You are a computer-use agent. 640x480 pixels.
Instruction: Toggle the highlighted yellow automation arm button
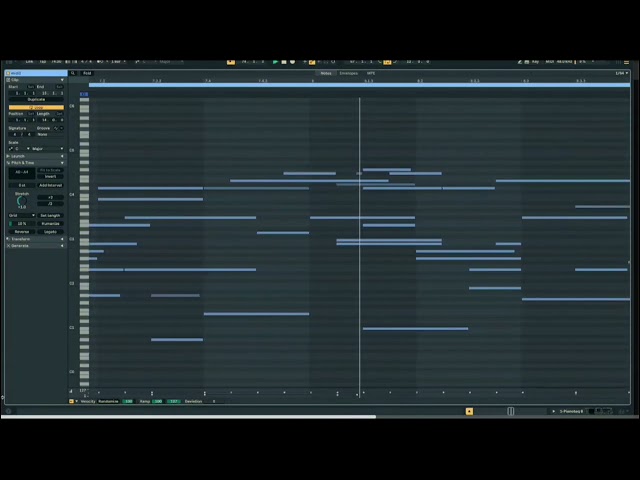pos(312,62)
